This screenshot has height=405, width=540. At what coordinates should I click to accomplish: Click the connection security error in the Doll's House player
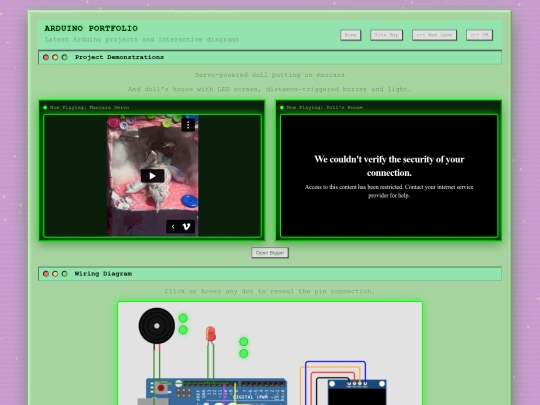pos(389,176)
